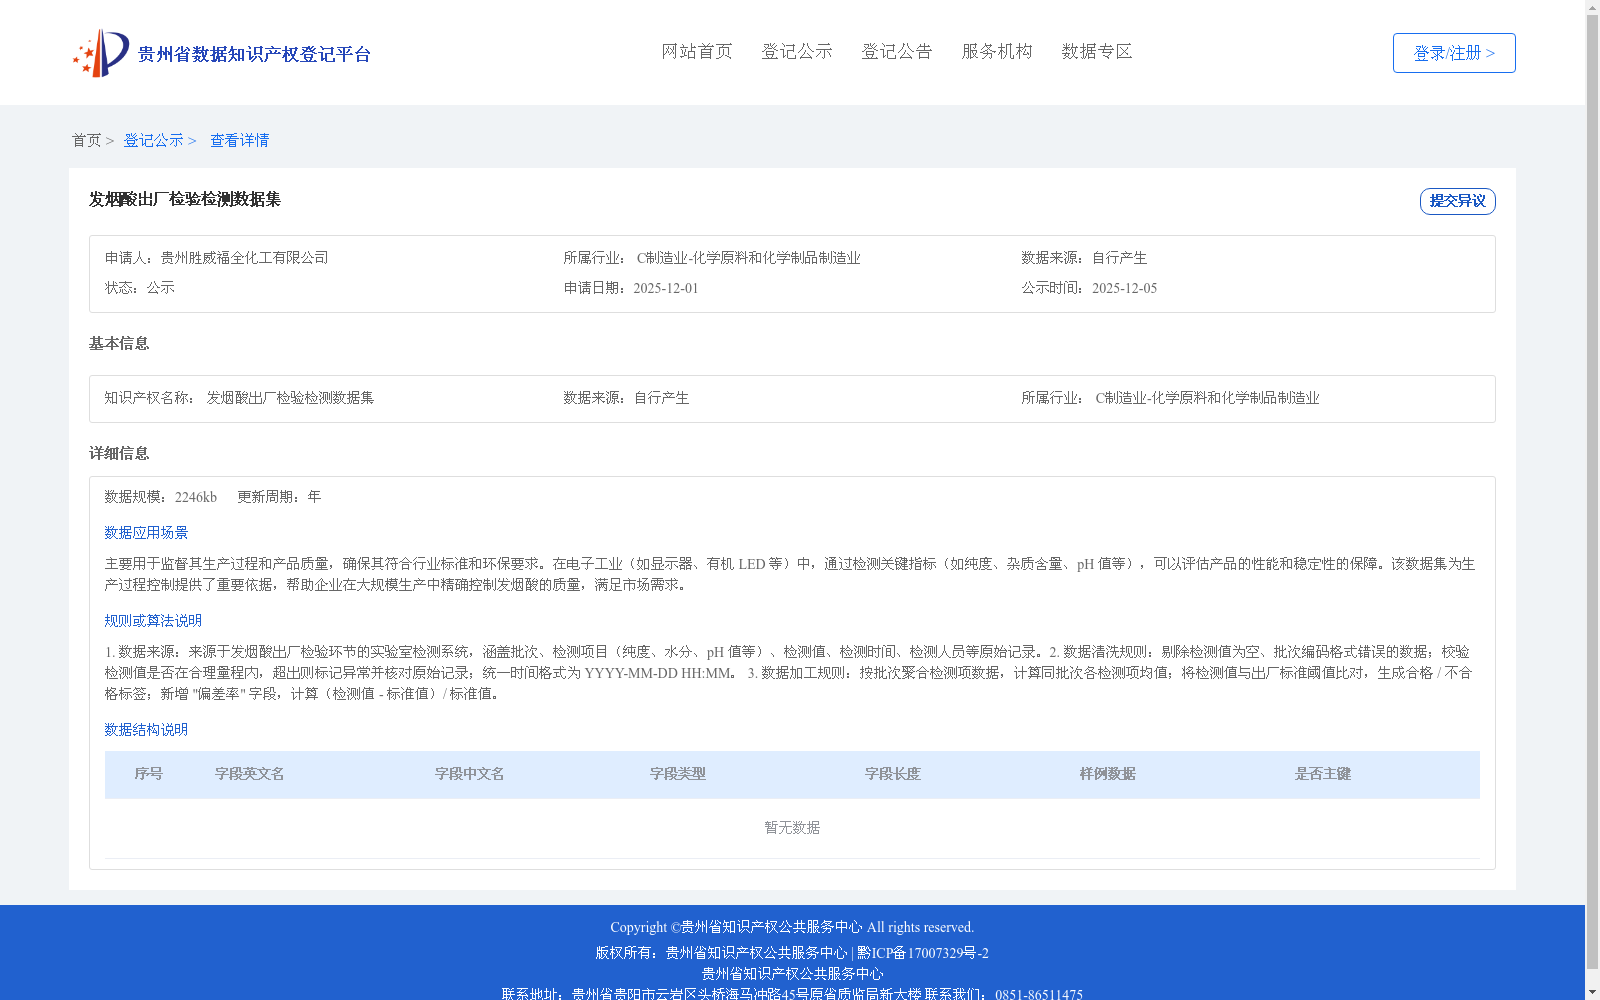Click 数据规模 2246kb value
Viewport: 1600px width, 1000px height.
tap(196, 497)
